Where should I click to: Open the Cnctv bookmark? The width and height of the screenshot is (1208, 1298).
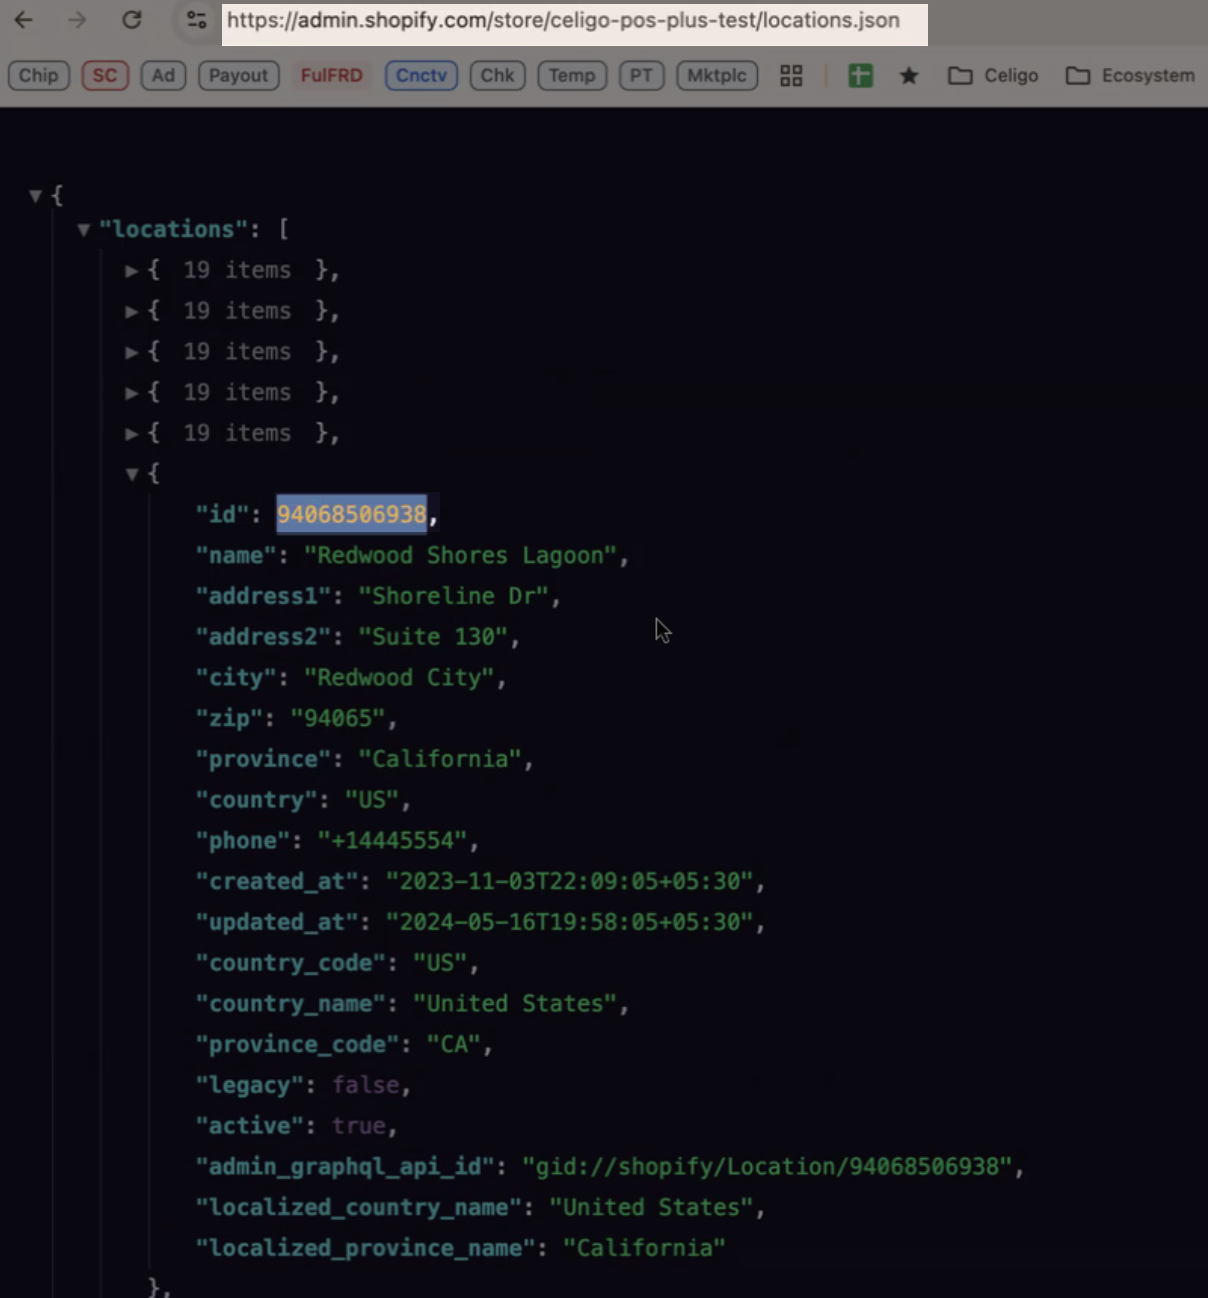[421, 76]
